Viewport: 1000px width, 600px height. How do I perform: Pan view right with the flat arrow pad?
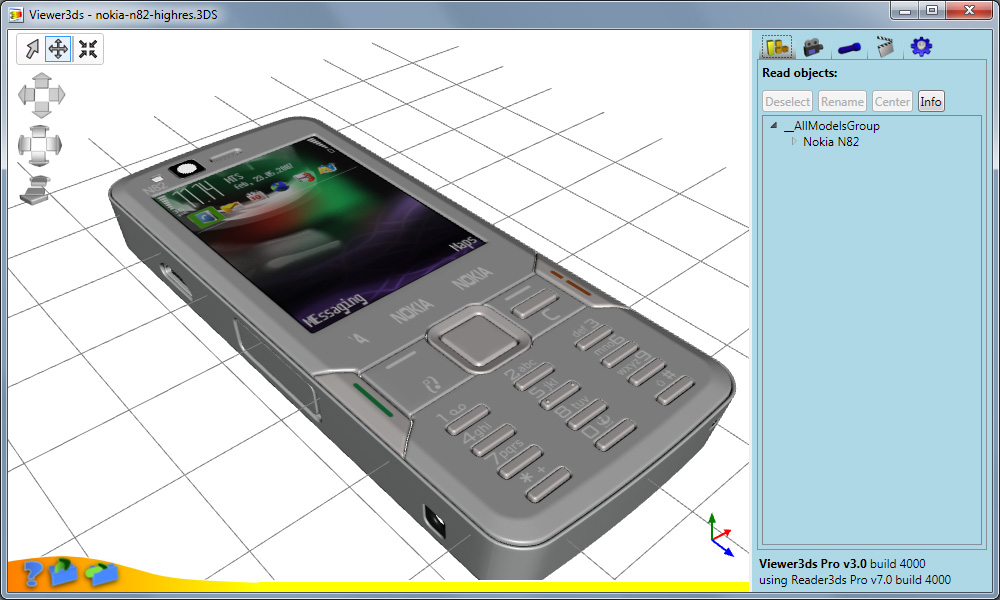coord(57,95)
